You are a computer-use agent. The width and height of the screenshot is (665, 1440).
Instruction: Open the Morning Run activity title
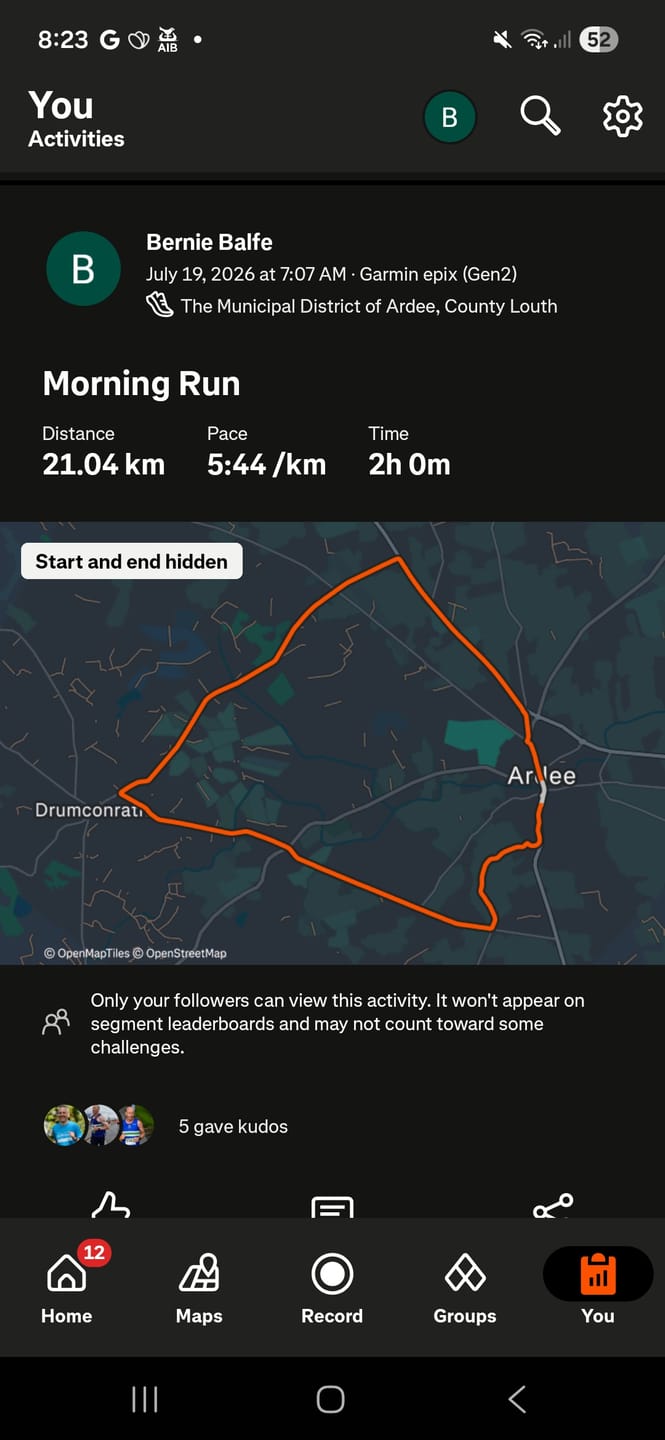[141, 384]
